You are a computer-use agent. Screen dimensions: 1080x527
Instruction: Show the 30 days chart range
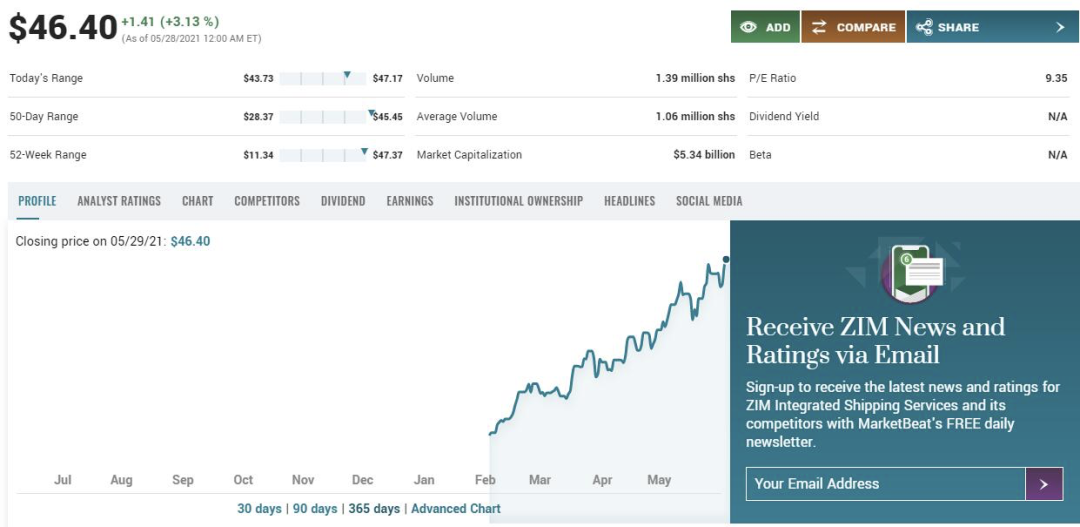pos(259,509)
